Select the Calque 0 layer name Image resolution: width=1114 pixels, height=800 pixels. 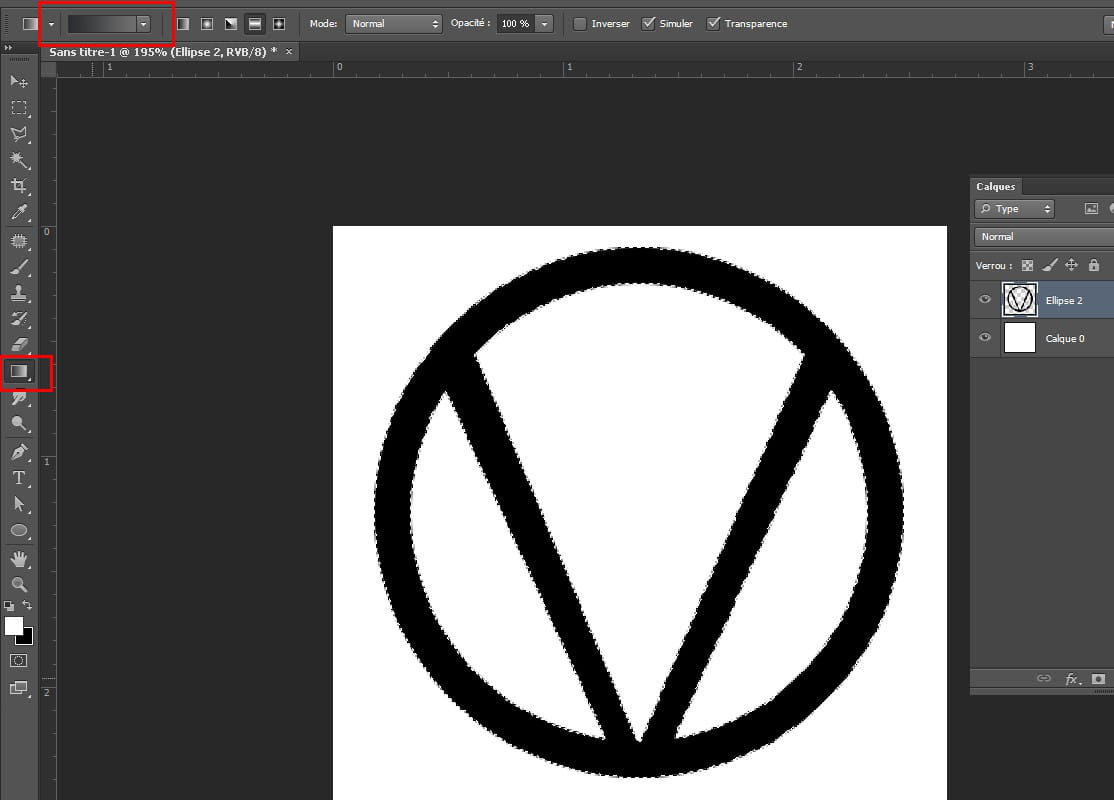(x=1065, y=338)
